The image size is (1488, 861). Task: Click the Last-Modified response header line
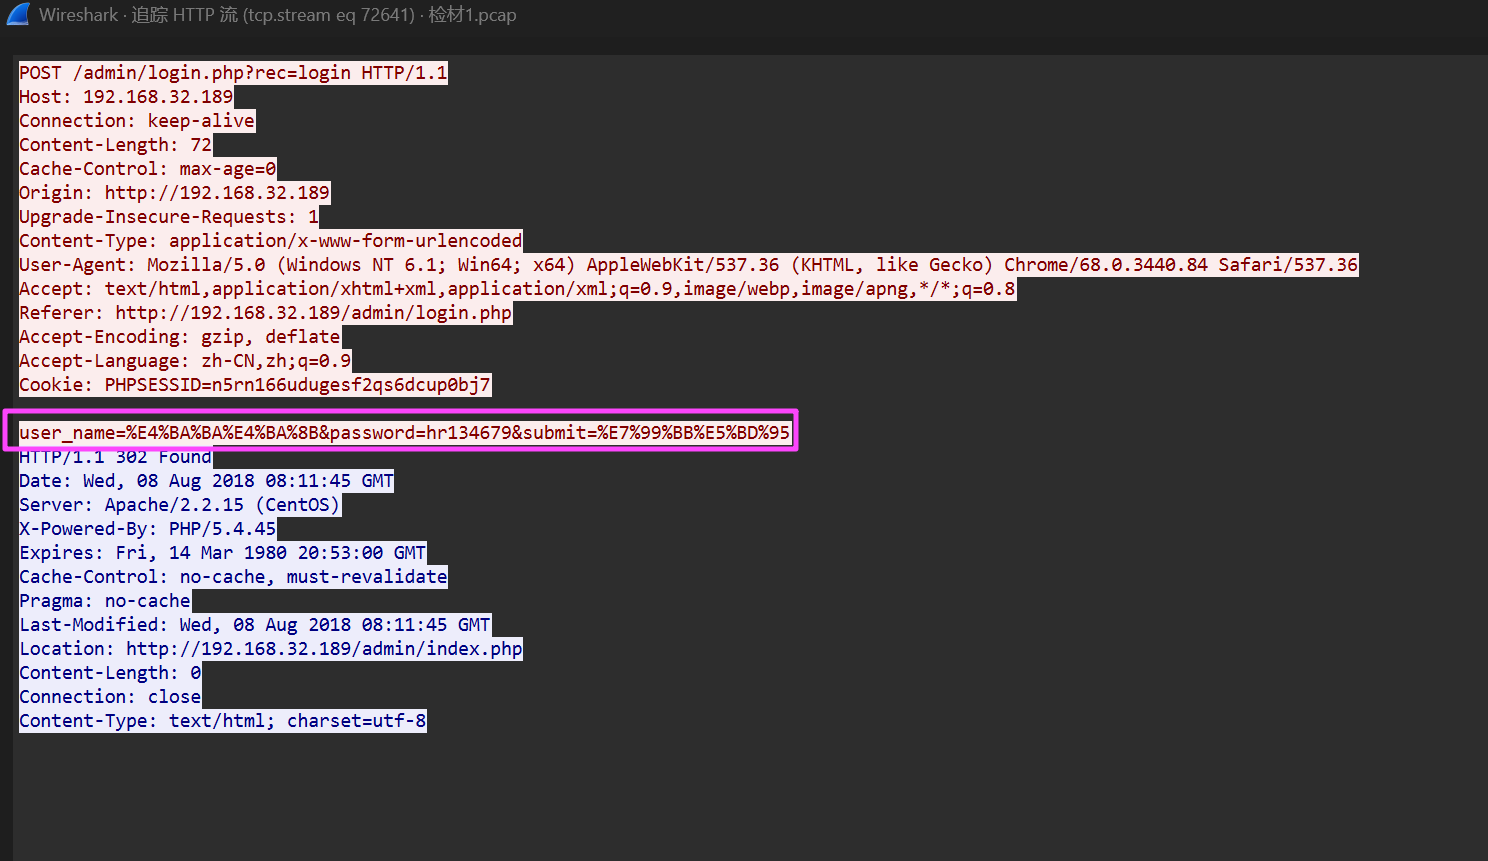[255, 625]
